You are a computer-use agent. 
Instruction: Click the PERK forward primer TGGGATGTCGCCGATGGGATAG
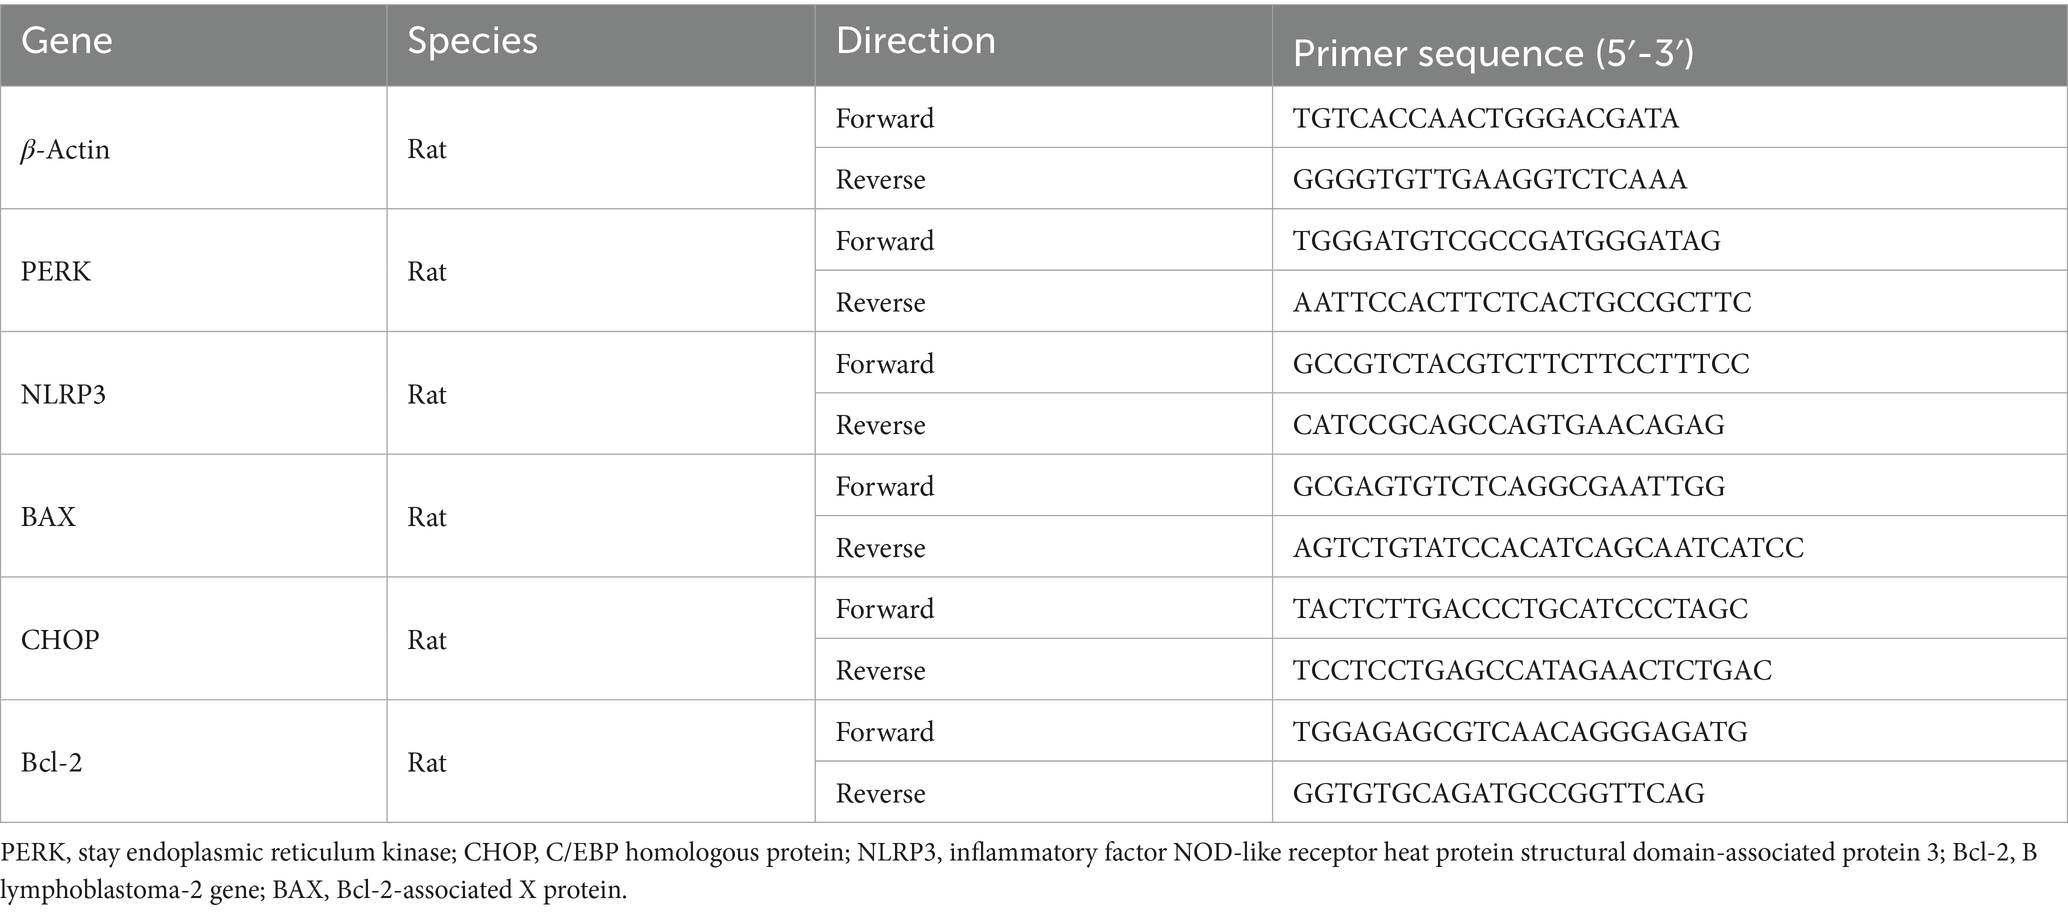(1506, 241)
